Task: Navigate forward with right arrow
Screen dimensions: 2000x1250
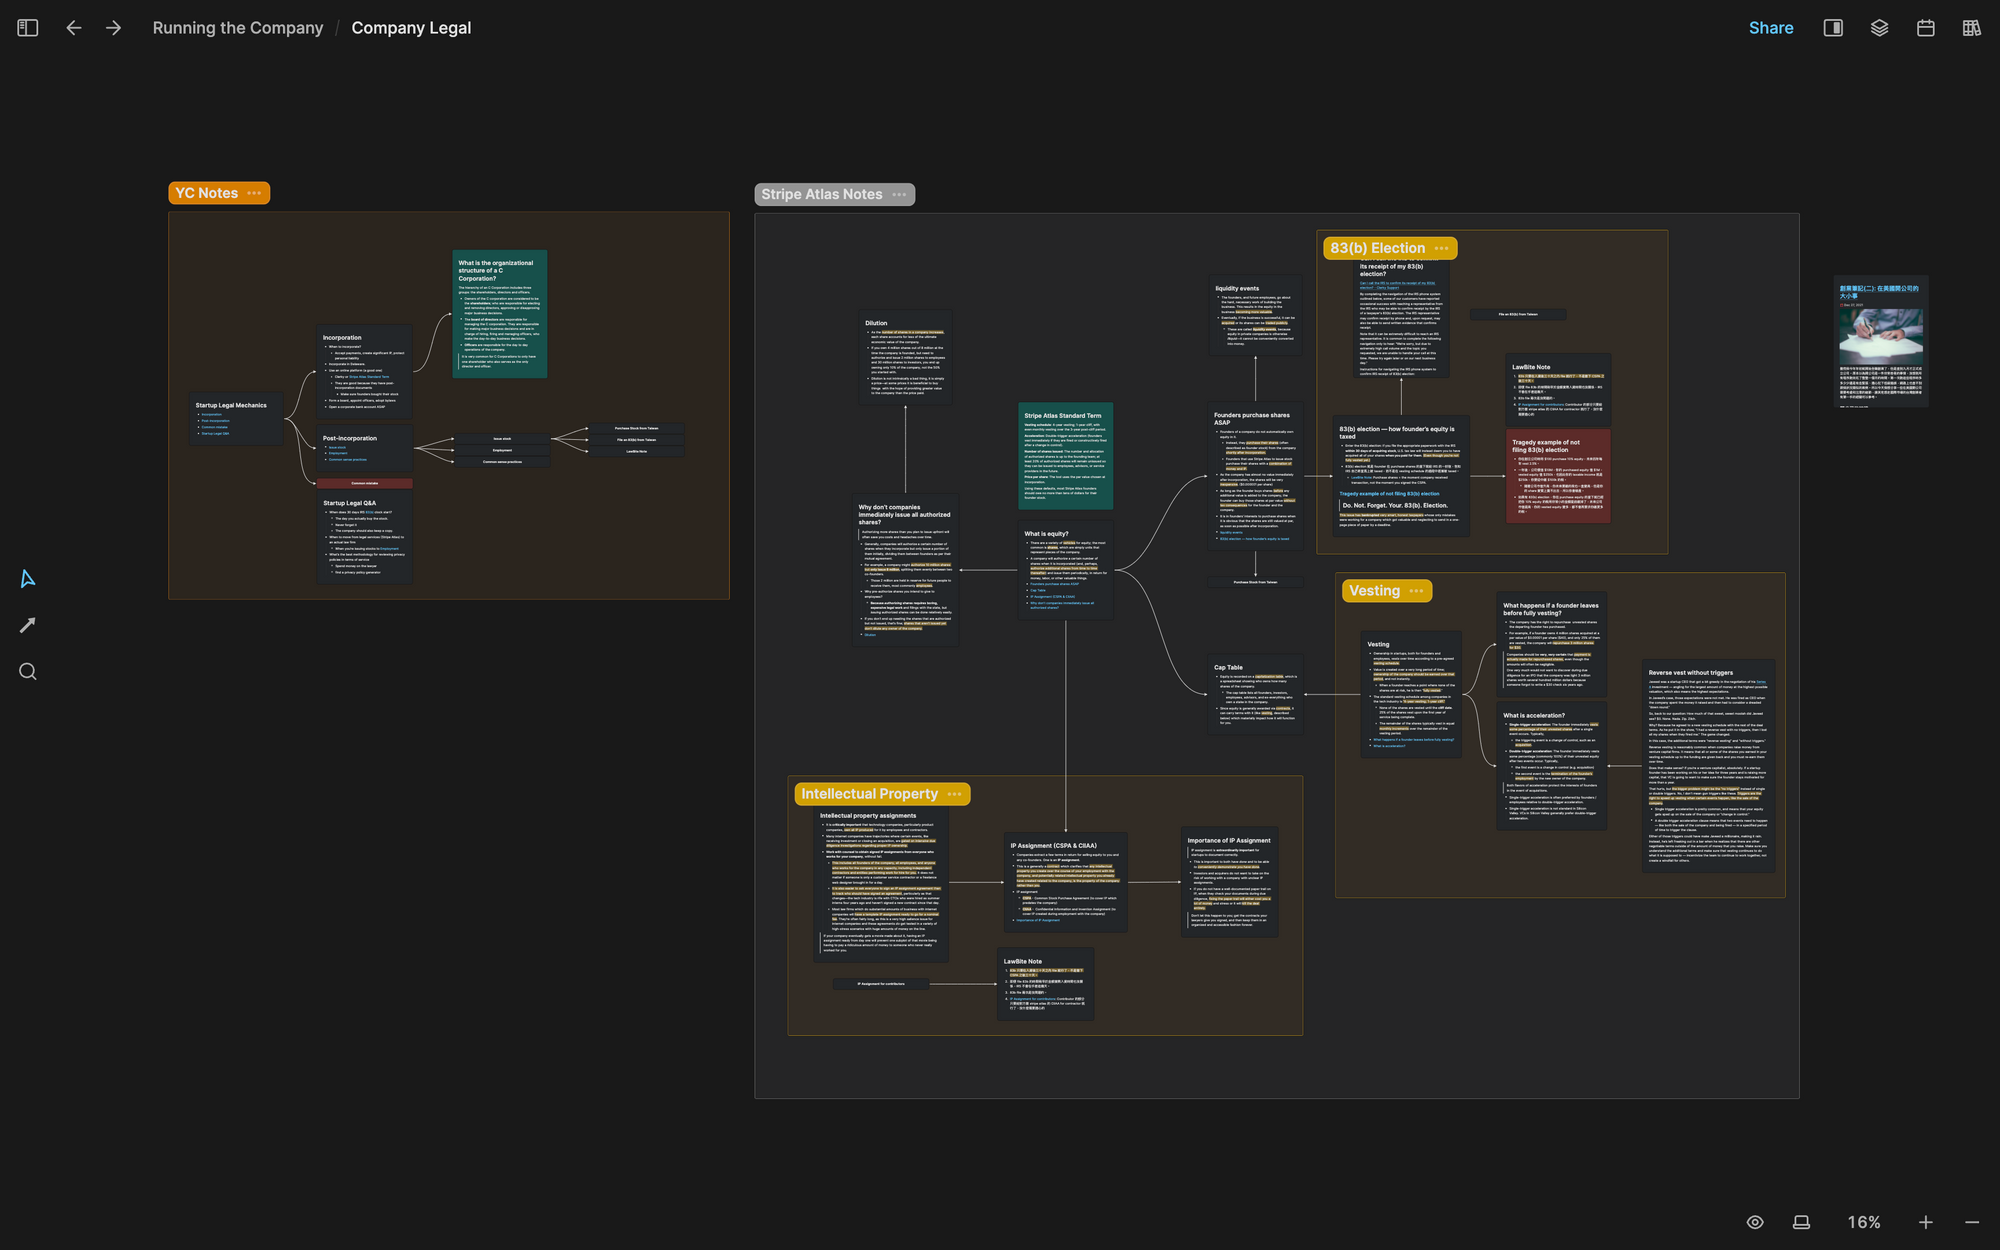Action: (113, 28)
